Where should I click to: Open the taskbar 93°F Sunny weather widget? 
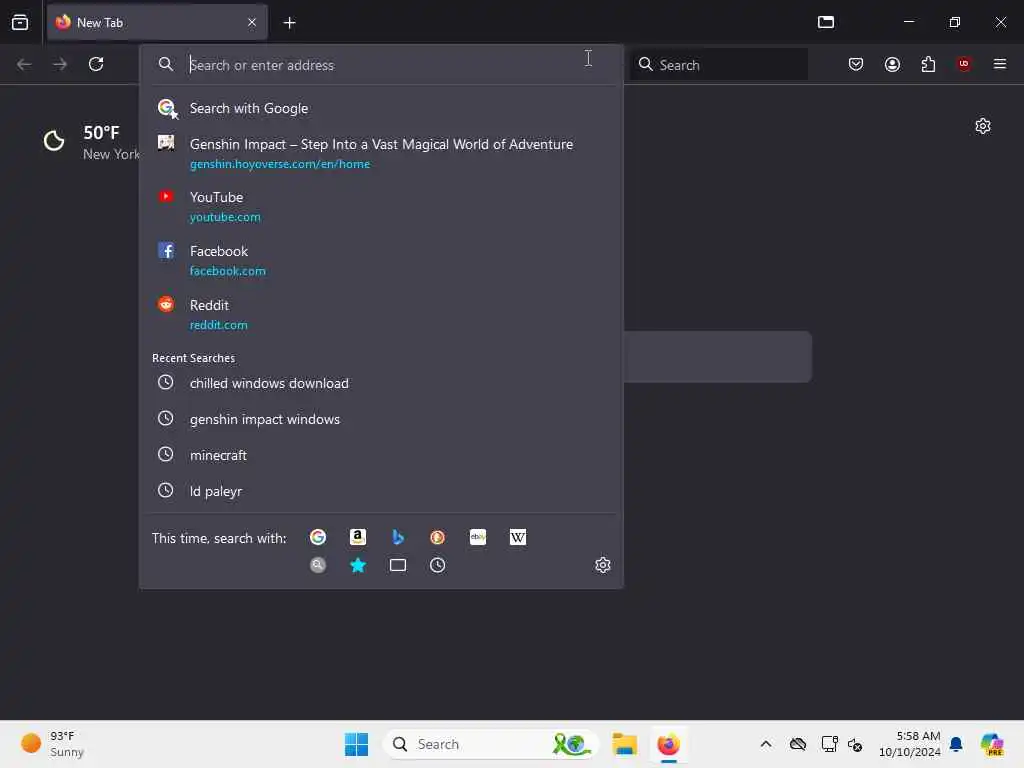(x=52, y=744)
